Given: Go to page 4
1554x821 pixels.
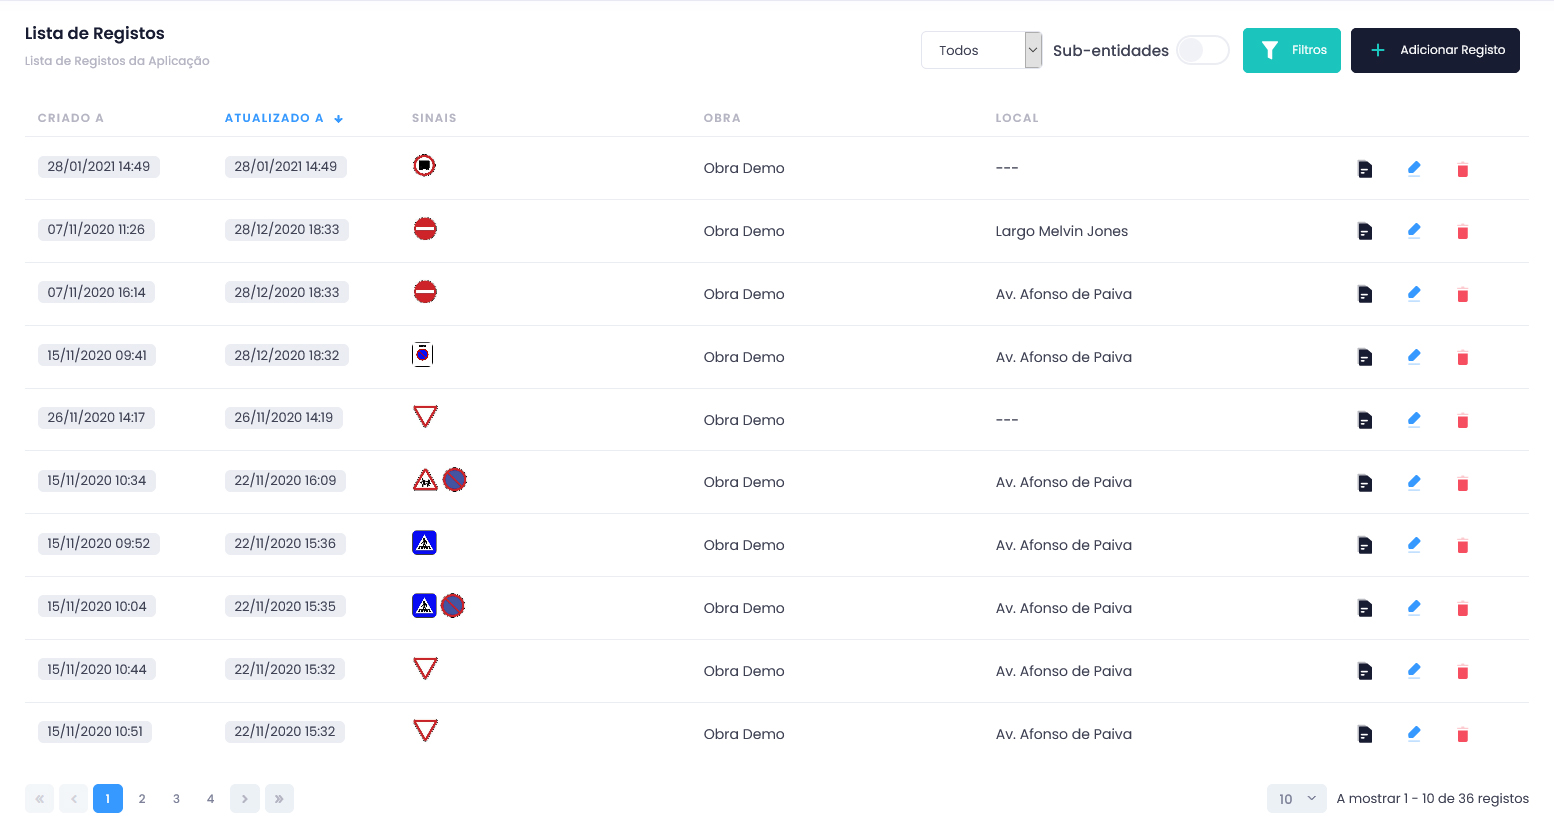Looking at the screenshot, I should click(x=210, y=798).
